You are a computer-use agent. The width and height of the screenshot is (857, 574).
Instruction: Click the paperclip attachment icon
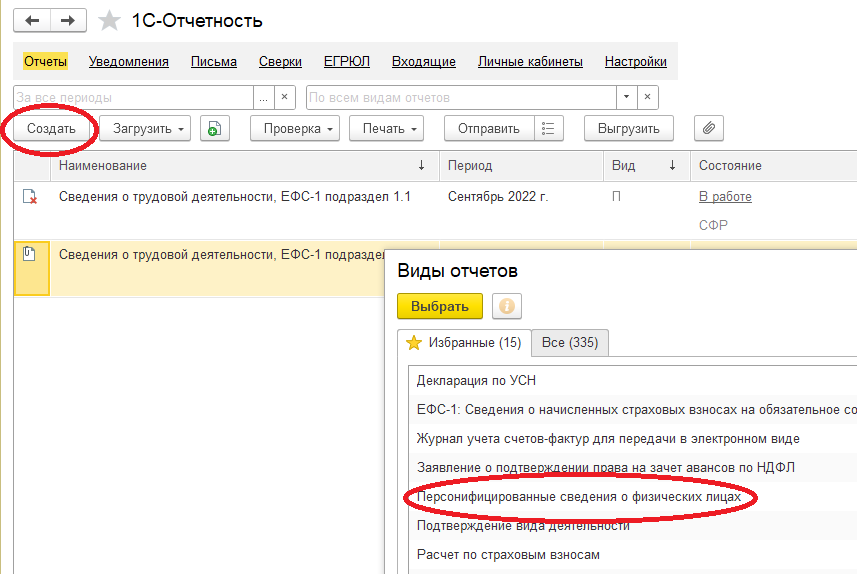click(708, 128)
